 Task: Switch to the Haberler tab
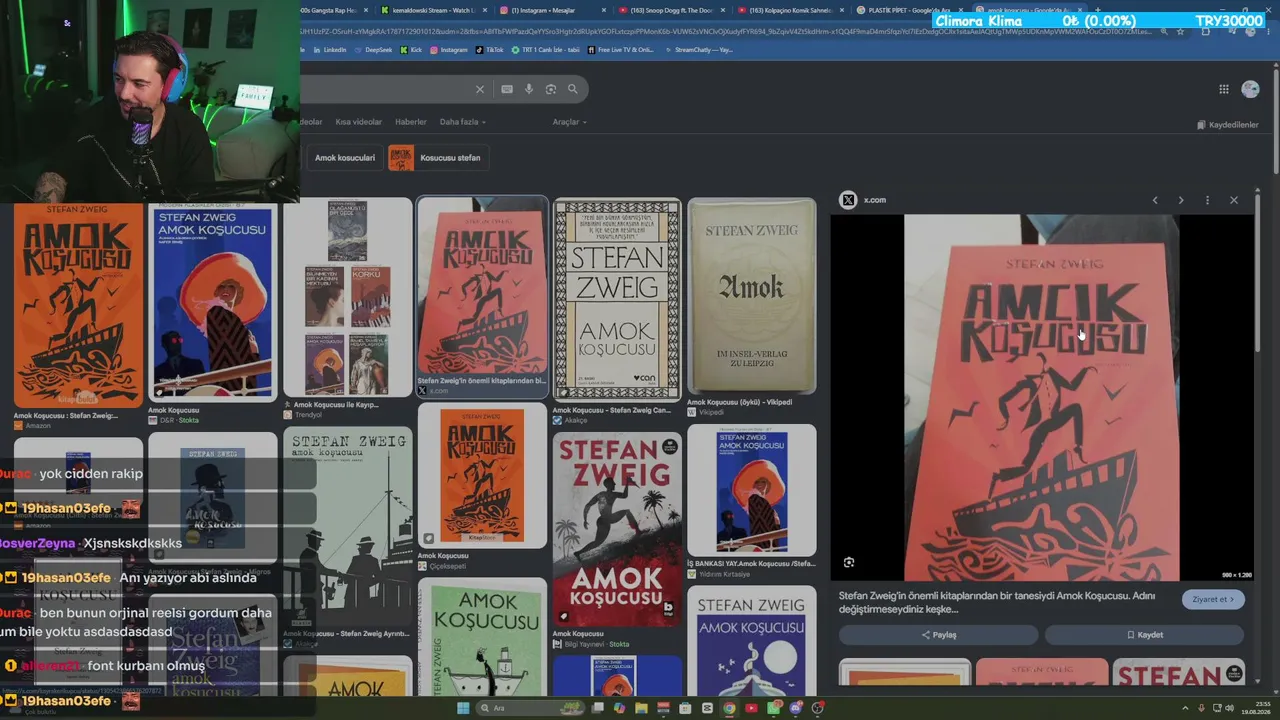(411, 122)
